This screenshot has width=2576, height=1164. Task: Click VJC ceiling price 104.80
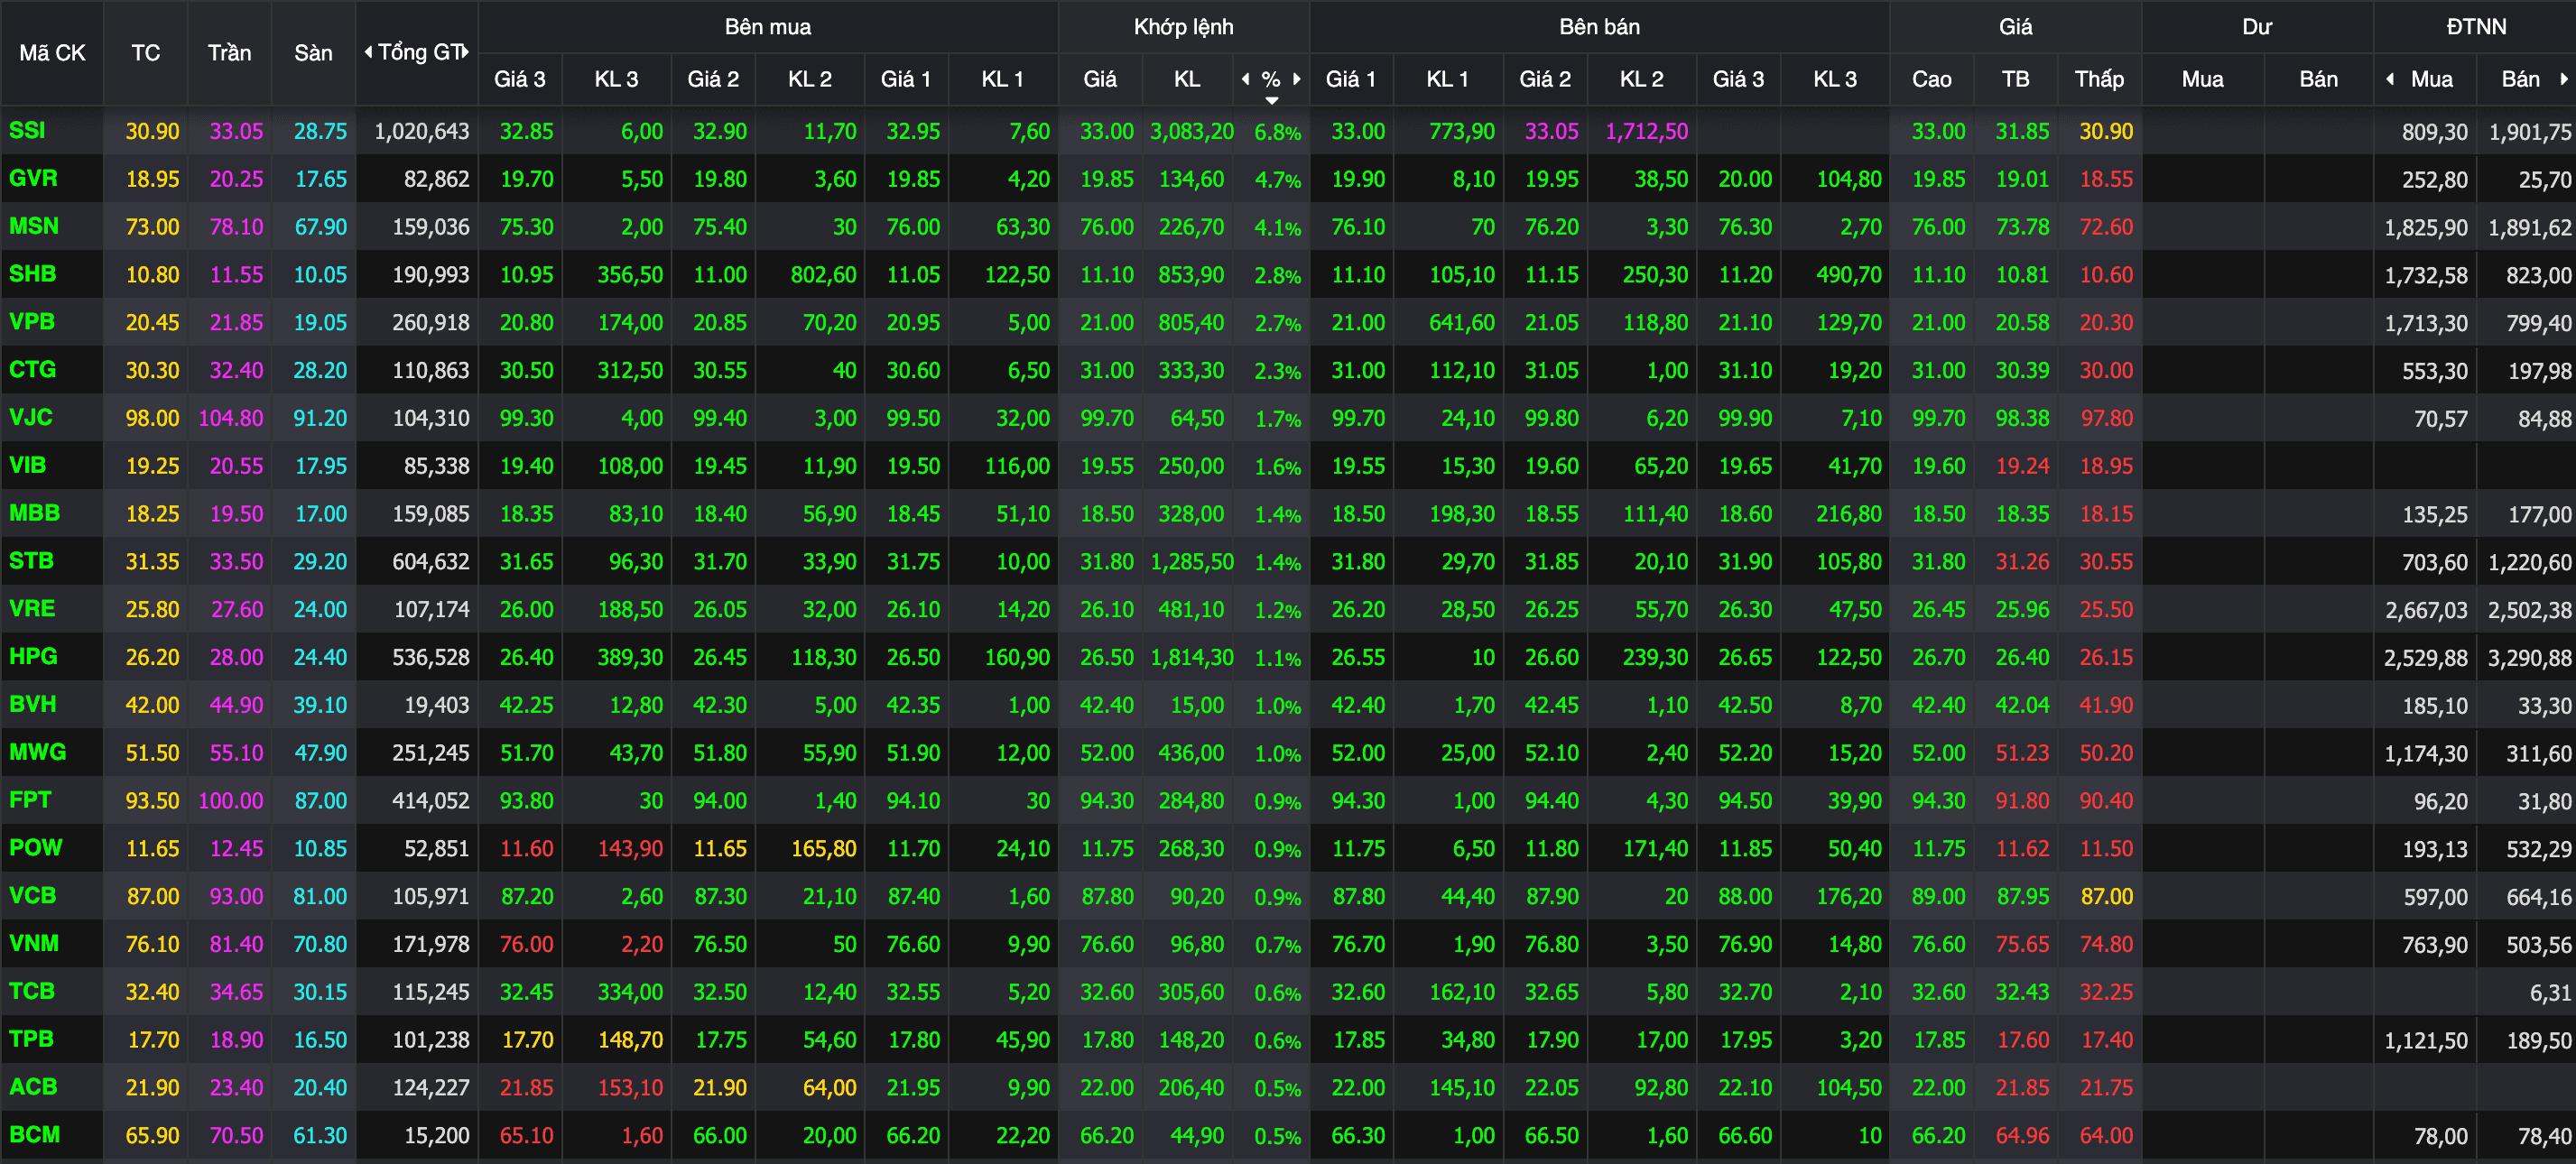click(231, 418)
